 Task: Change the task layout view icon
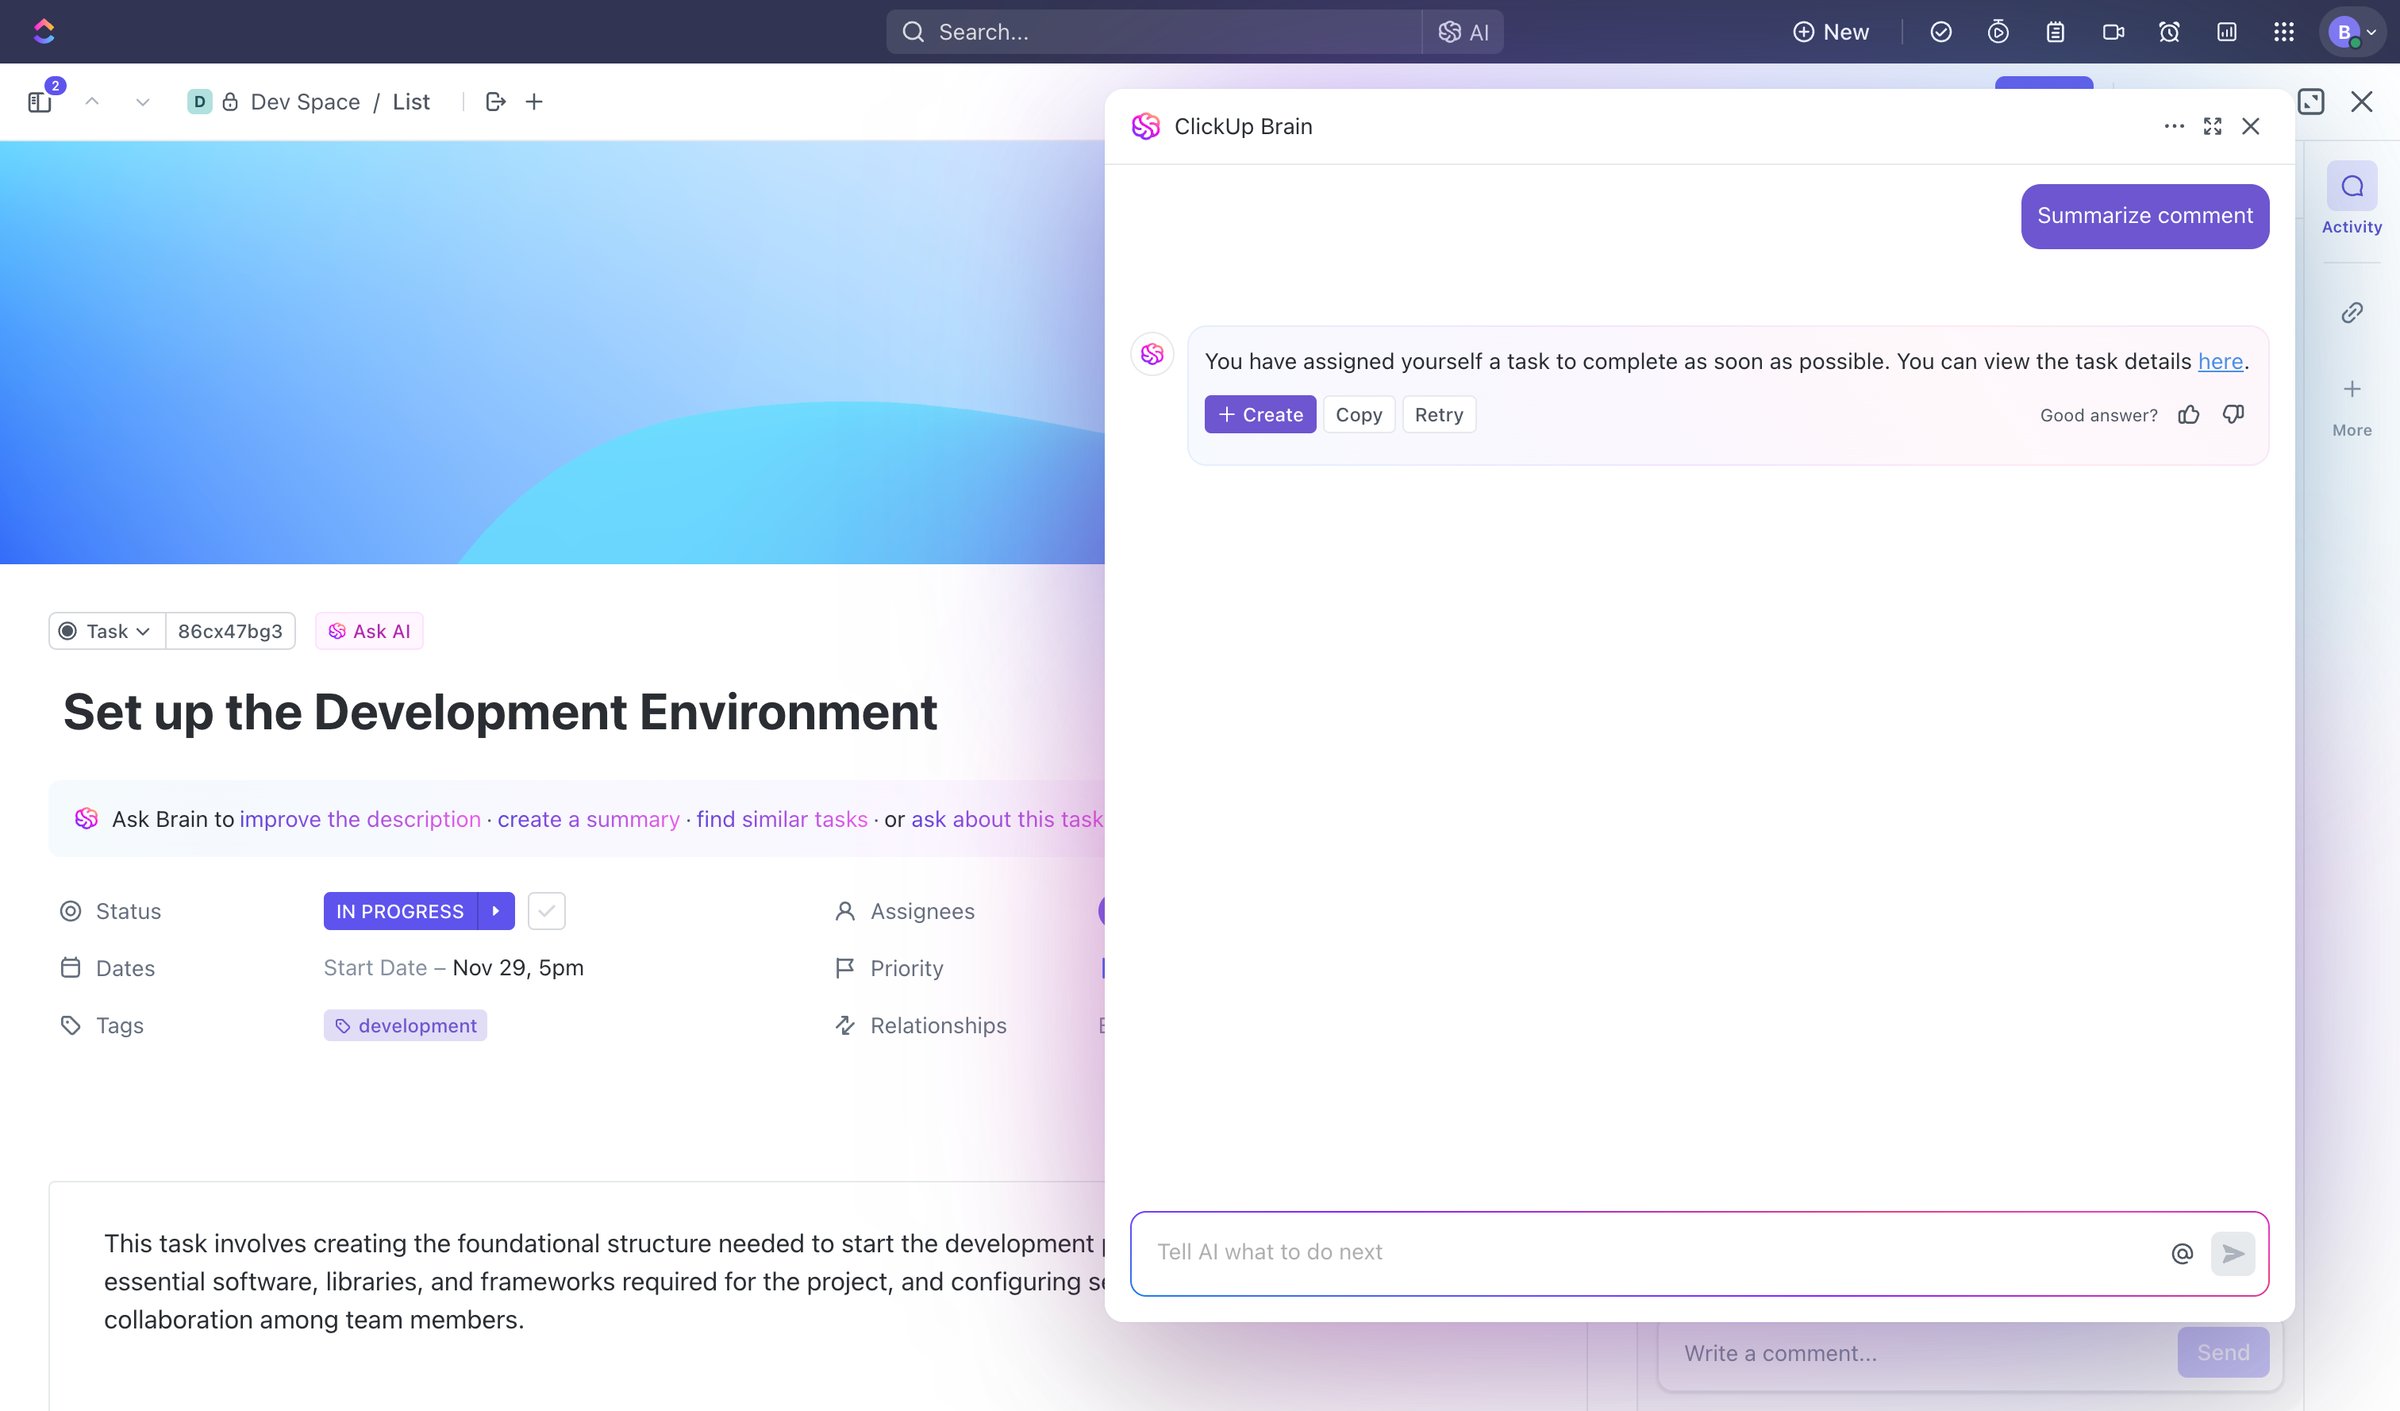click(2311, 101)
